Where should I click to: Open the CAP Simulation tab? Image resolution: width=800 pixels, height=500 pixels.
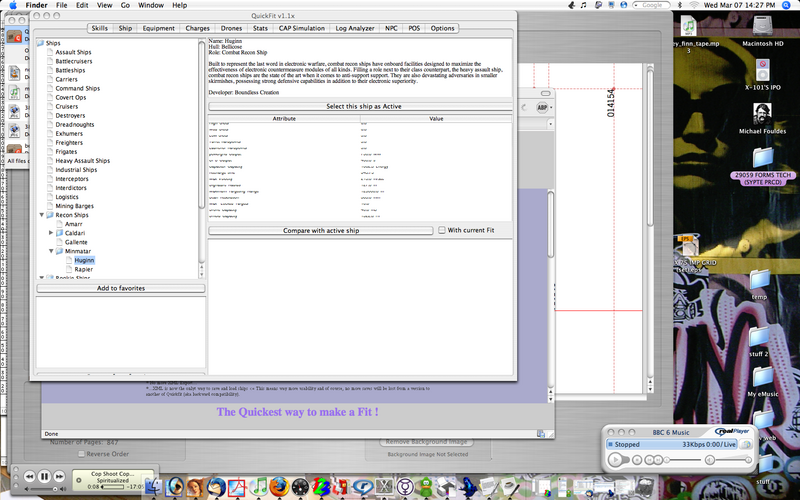tap(302, 28)
